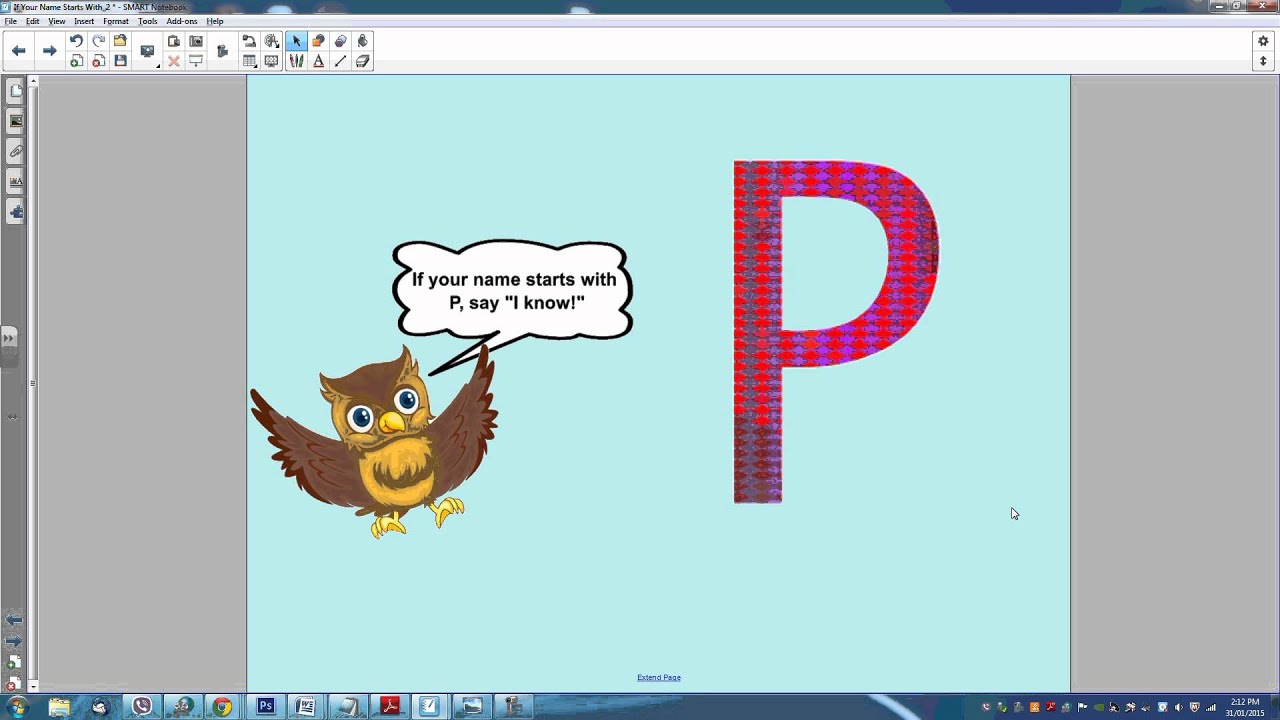Move toolbar with up-down arrow icon
The width and height of the screenshot is (1280, 720).
point(1263,61)
